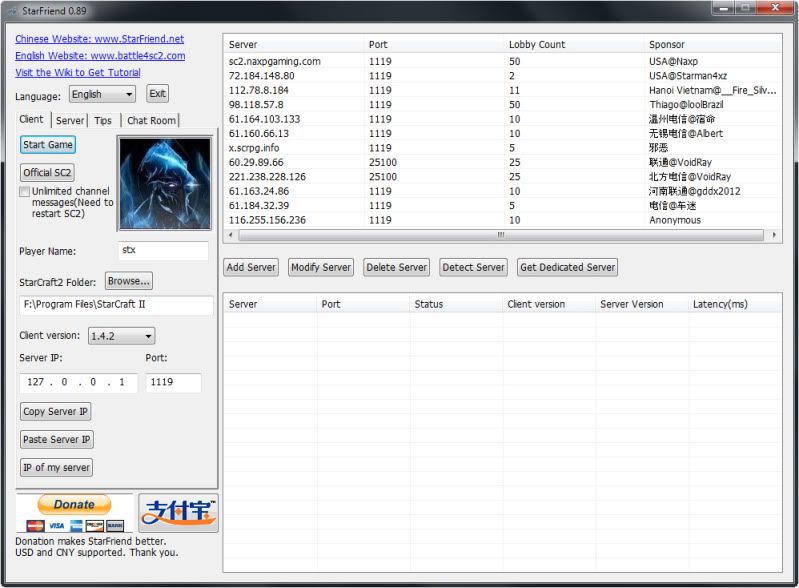Screen dimensions: 799x588
Task: Switch to the Client tab
Action: [32, 119]
